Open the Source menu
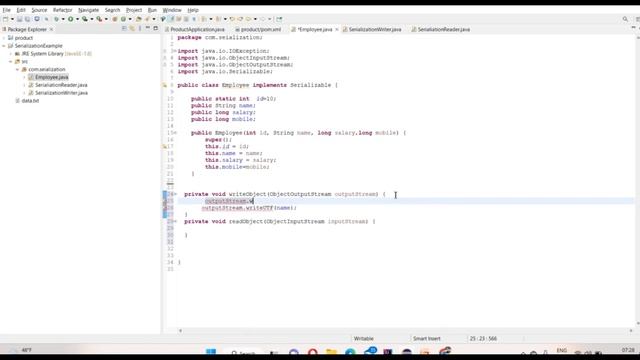 click(39, 10)
